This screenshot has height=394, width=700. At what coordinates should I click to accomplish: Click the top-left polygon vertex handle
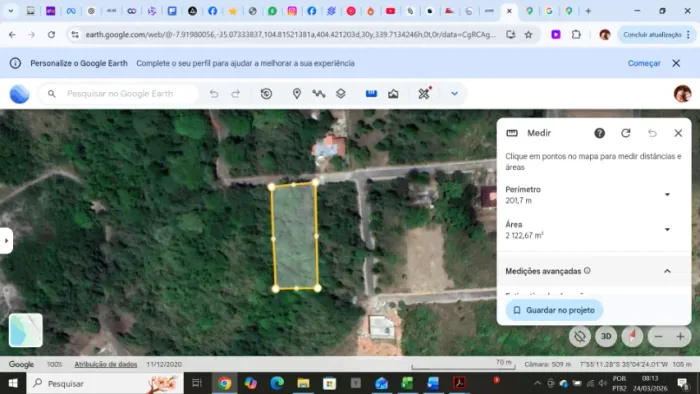point(271,187)
